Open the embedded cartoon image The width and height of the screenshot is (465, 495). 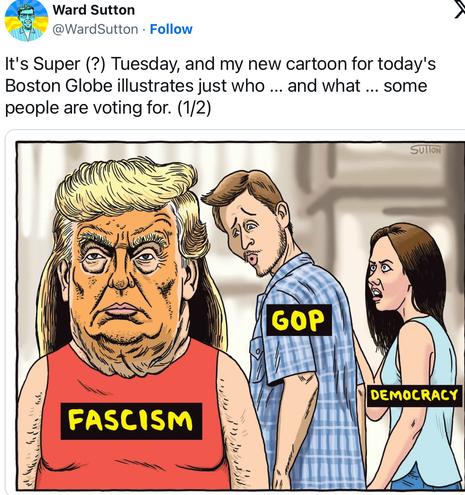(x=241, y=316)
